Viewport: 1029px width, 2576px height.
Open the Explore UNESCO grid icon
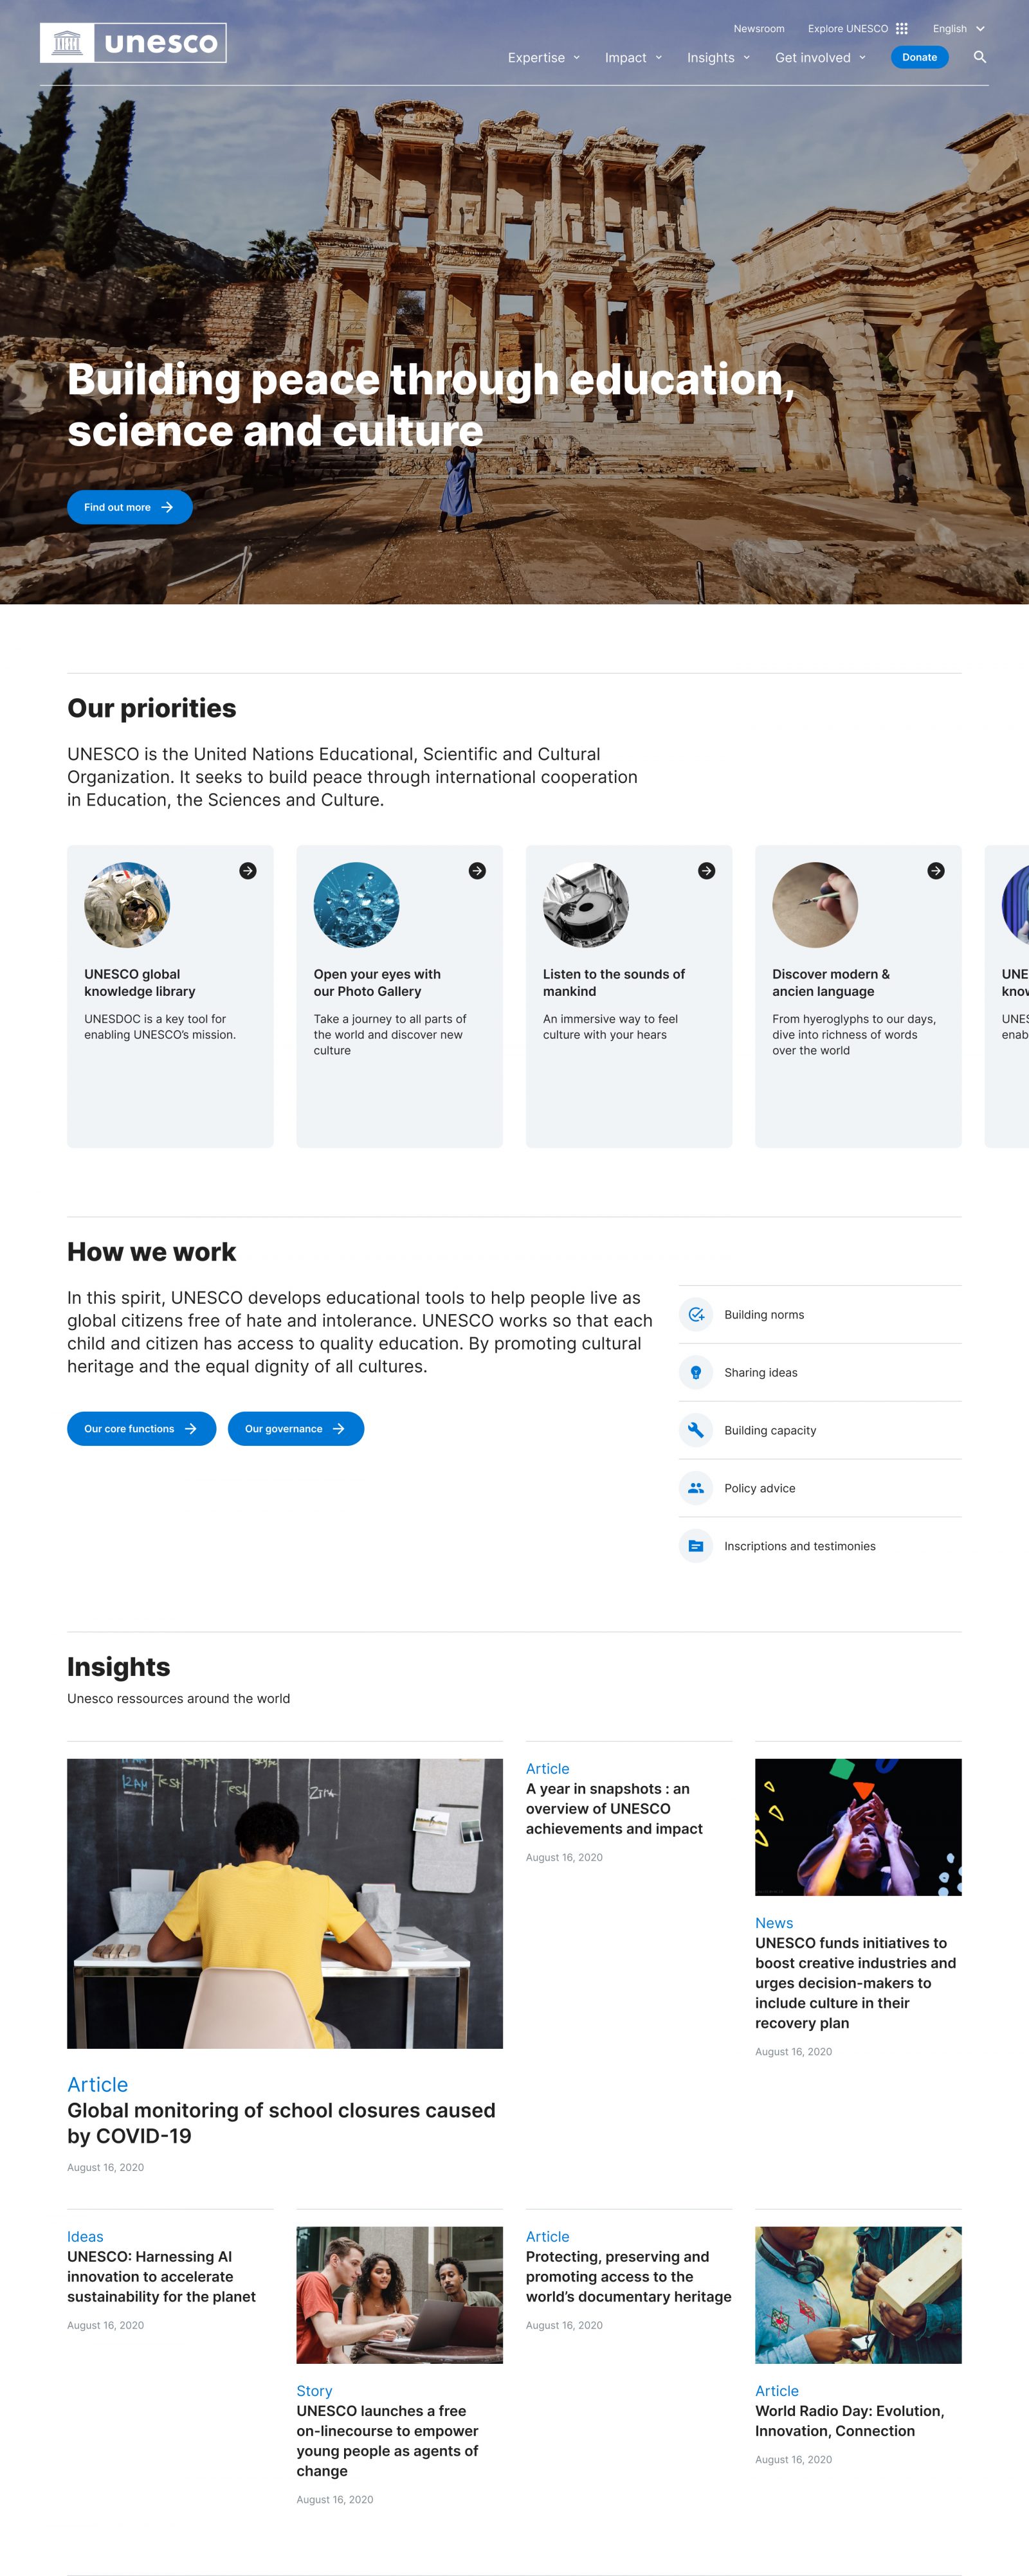902,29
